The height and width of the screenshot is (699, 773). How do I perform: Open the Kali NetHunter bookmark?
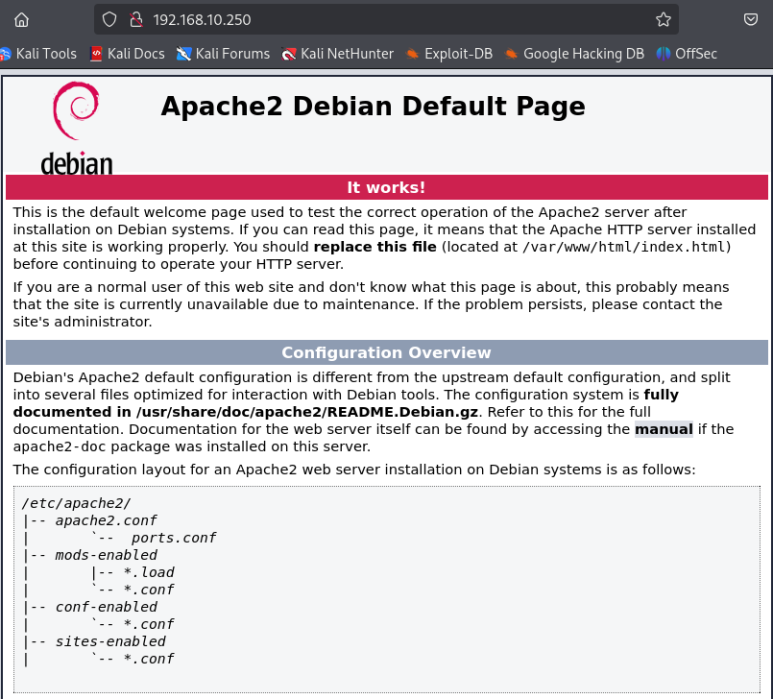point(338,53)
